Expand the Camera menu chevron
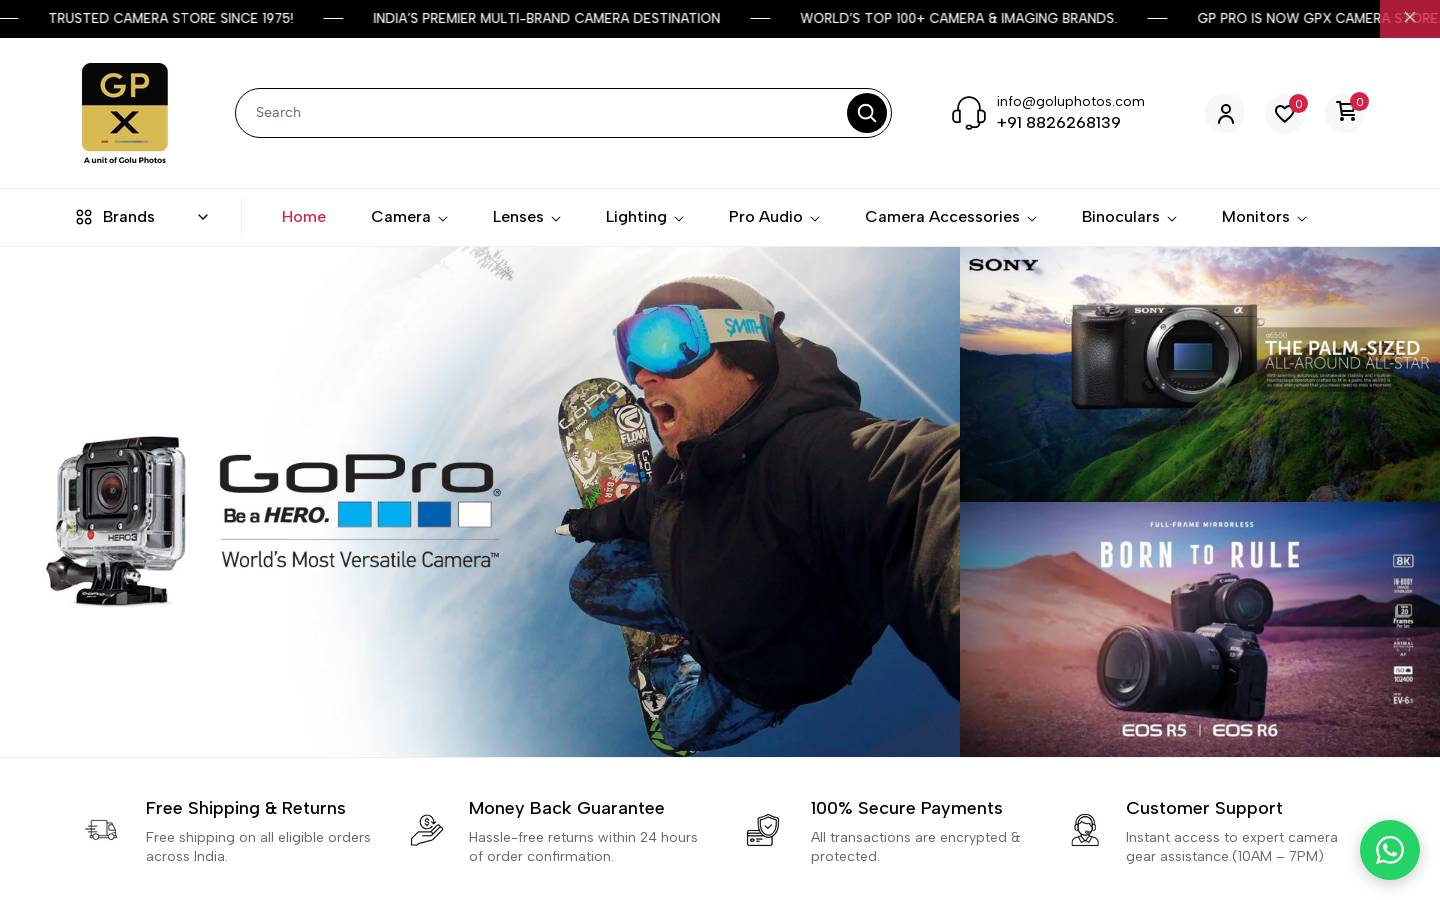 (443, 218)
